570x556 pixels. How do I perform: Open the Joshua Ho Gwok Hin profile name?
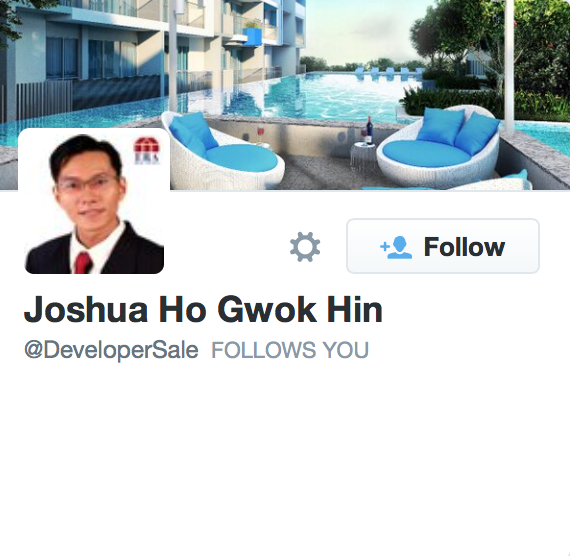point(203,309)
